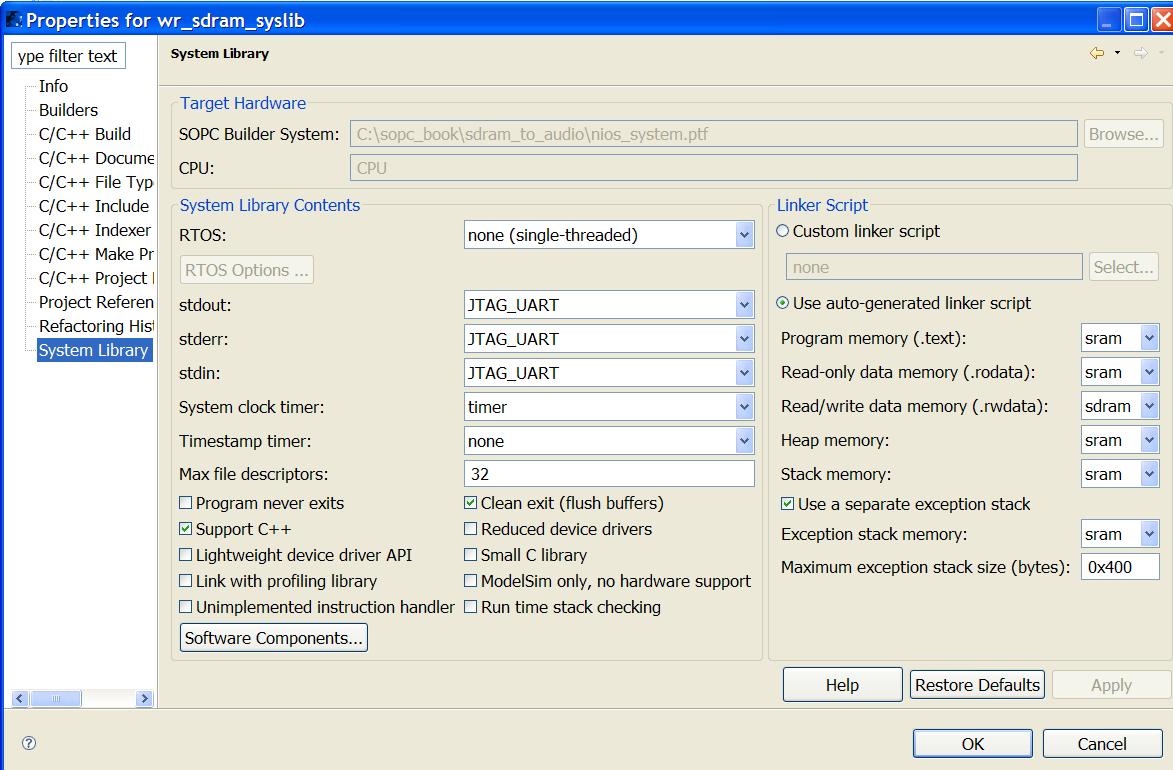Click Restore Defaults button
This screenshot has height=770, width=1173.
click(x=977, y=685)
